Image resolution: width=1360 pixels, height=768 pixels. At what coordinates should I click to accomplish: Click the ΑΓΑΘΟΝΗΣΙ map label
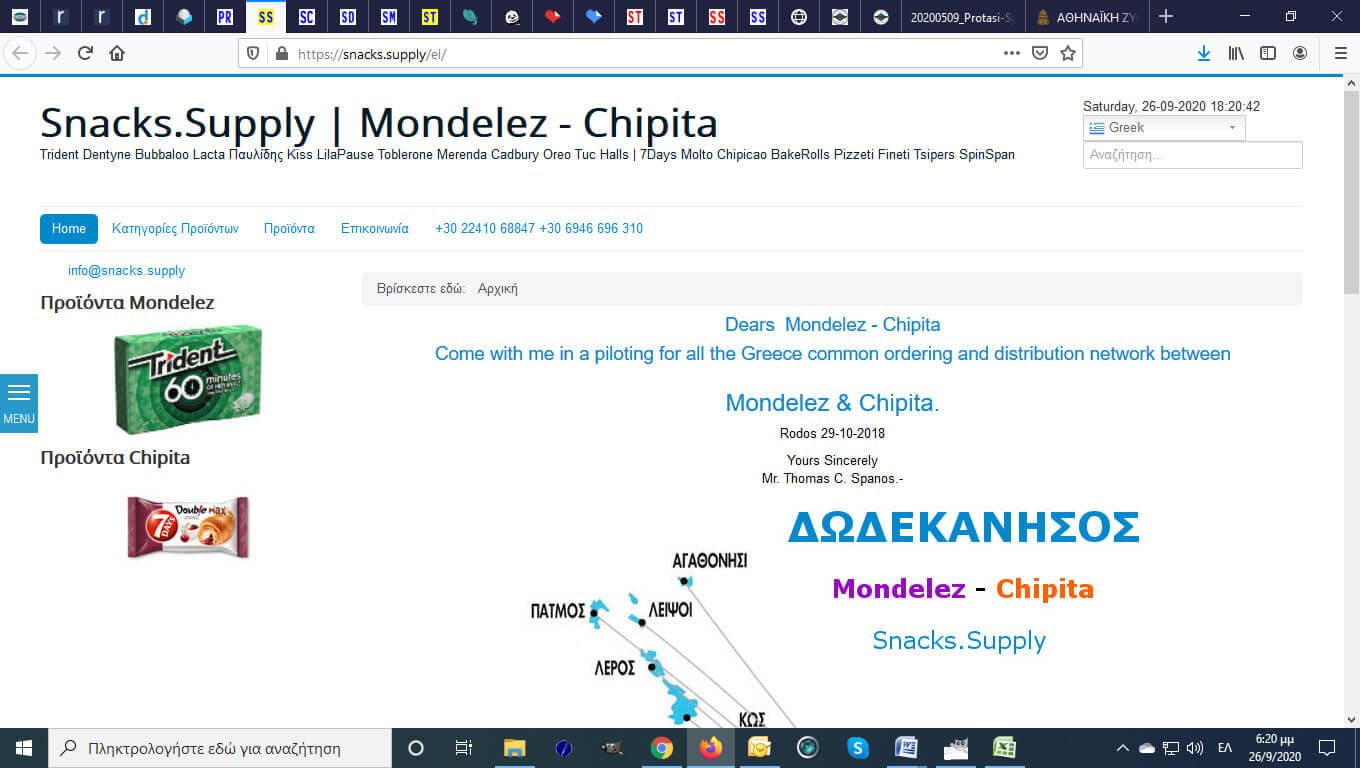(x=710, y=560)
